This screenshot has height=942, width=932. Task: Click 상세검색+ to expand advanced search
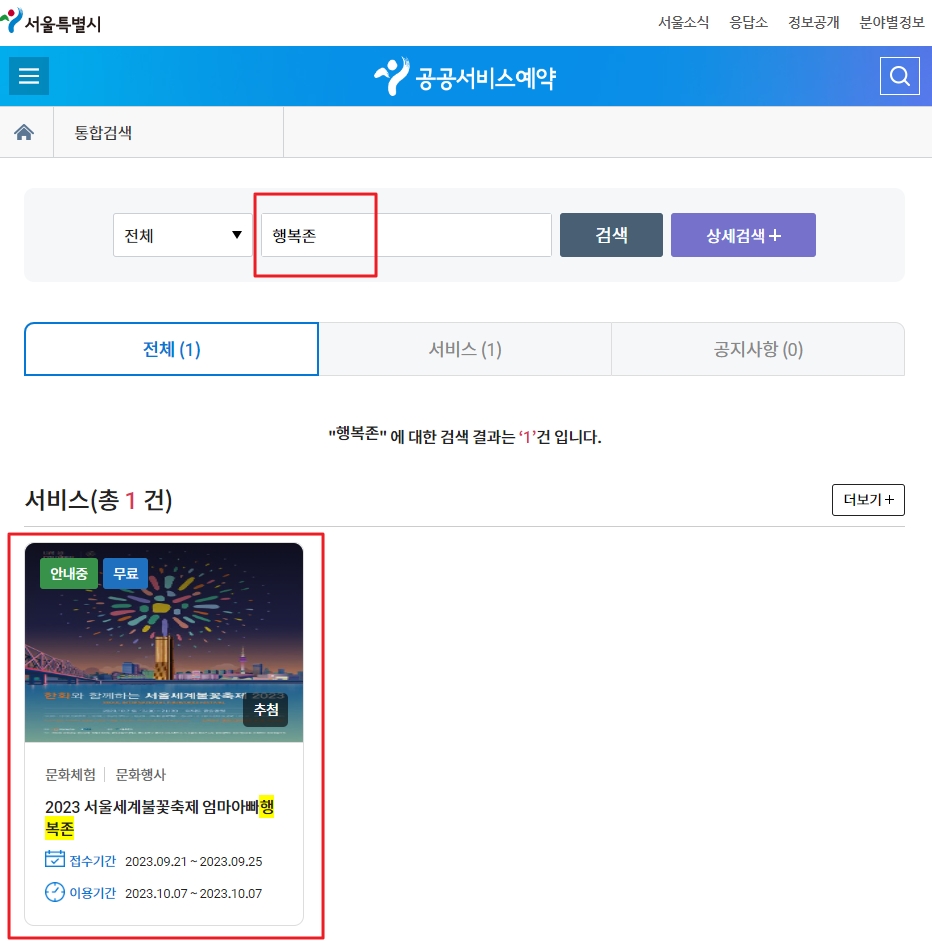743,234
